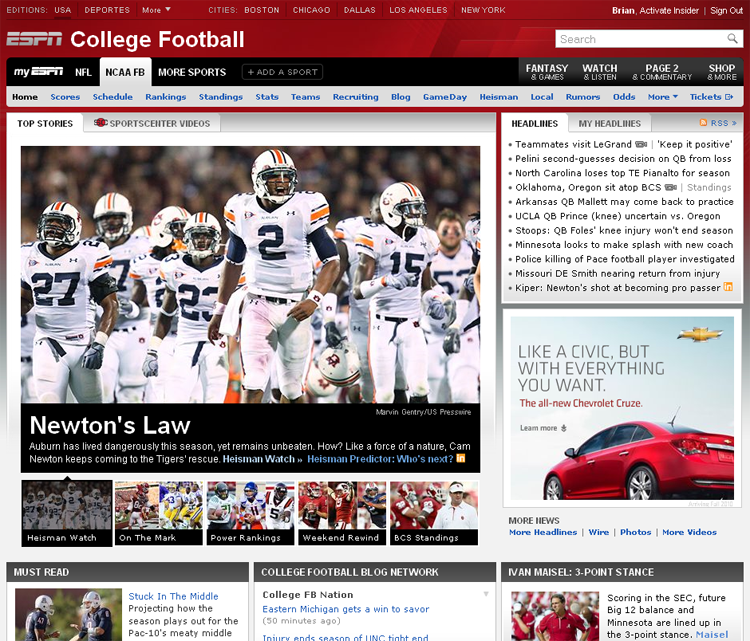Image resolution: width=750 pixels, height=641 pixels.
Task: Click Activate Insider link
Action: pyautogui.click(x=669, y=11)
